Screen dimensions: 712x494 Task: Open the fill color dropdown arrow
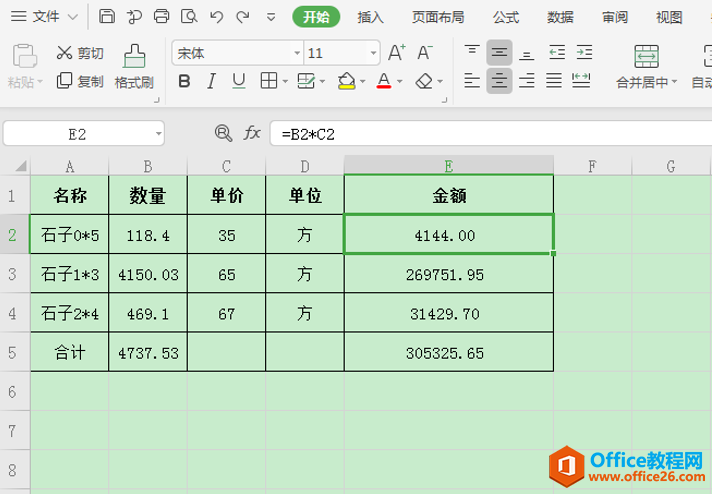362,82
